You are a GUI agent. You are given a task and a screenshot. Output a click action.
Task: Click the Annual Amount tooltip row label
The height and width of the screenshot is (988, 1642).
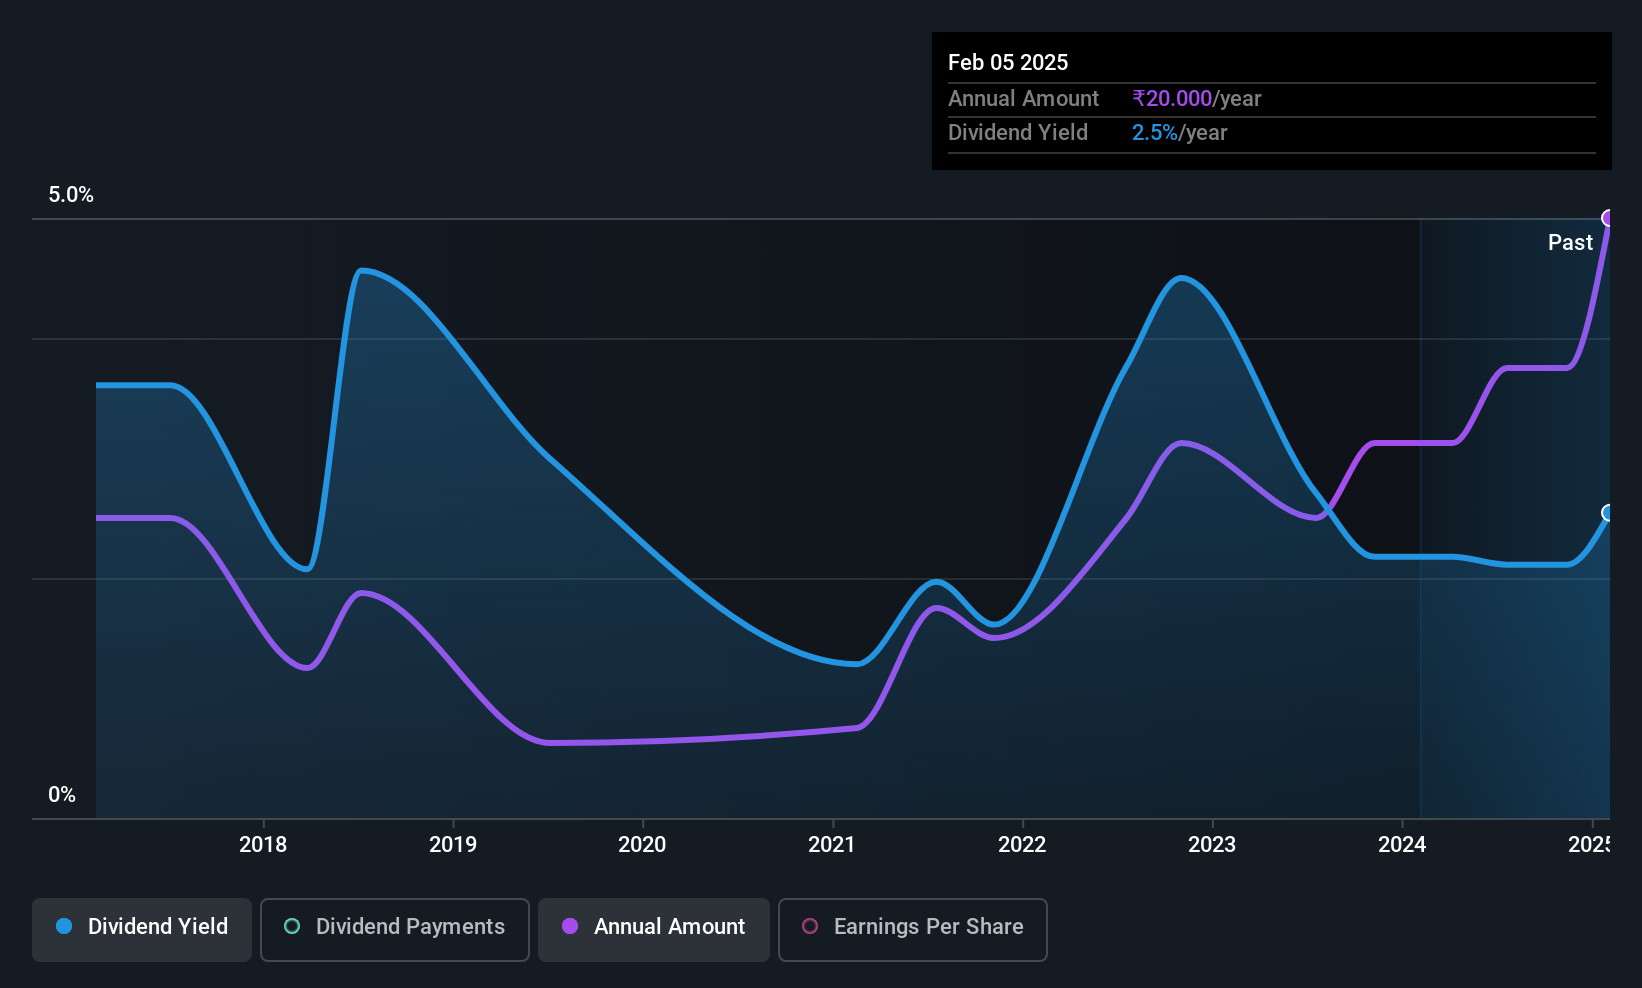coord(1023,99)
